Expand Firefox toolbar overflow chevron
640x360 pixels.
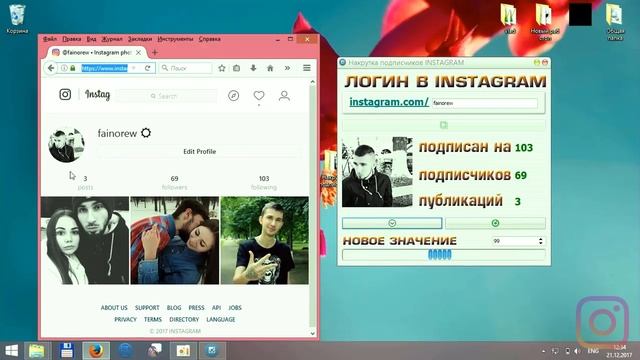287,68
